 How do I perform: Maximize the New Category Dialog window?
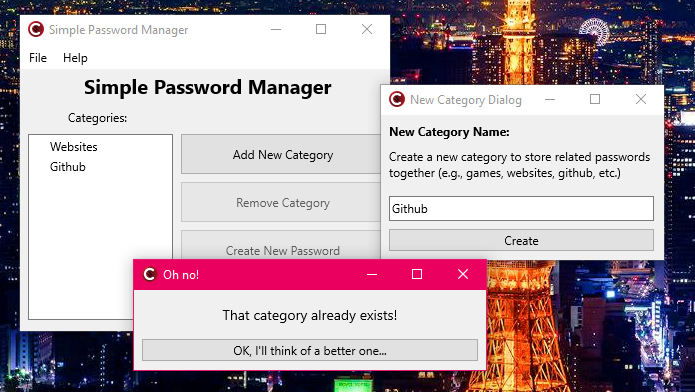(x=595, y=99)
